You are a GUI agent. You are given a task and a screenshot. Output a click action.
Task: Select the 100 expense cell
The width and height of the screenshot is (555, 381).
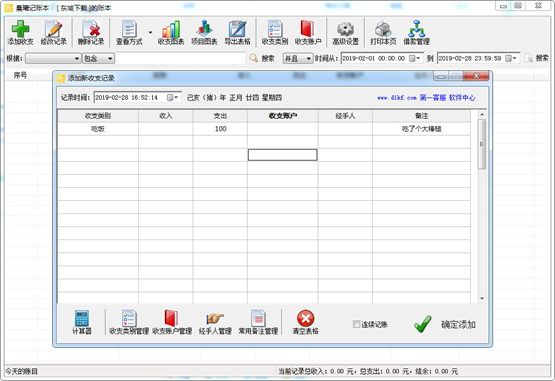point(220,129)
